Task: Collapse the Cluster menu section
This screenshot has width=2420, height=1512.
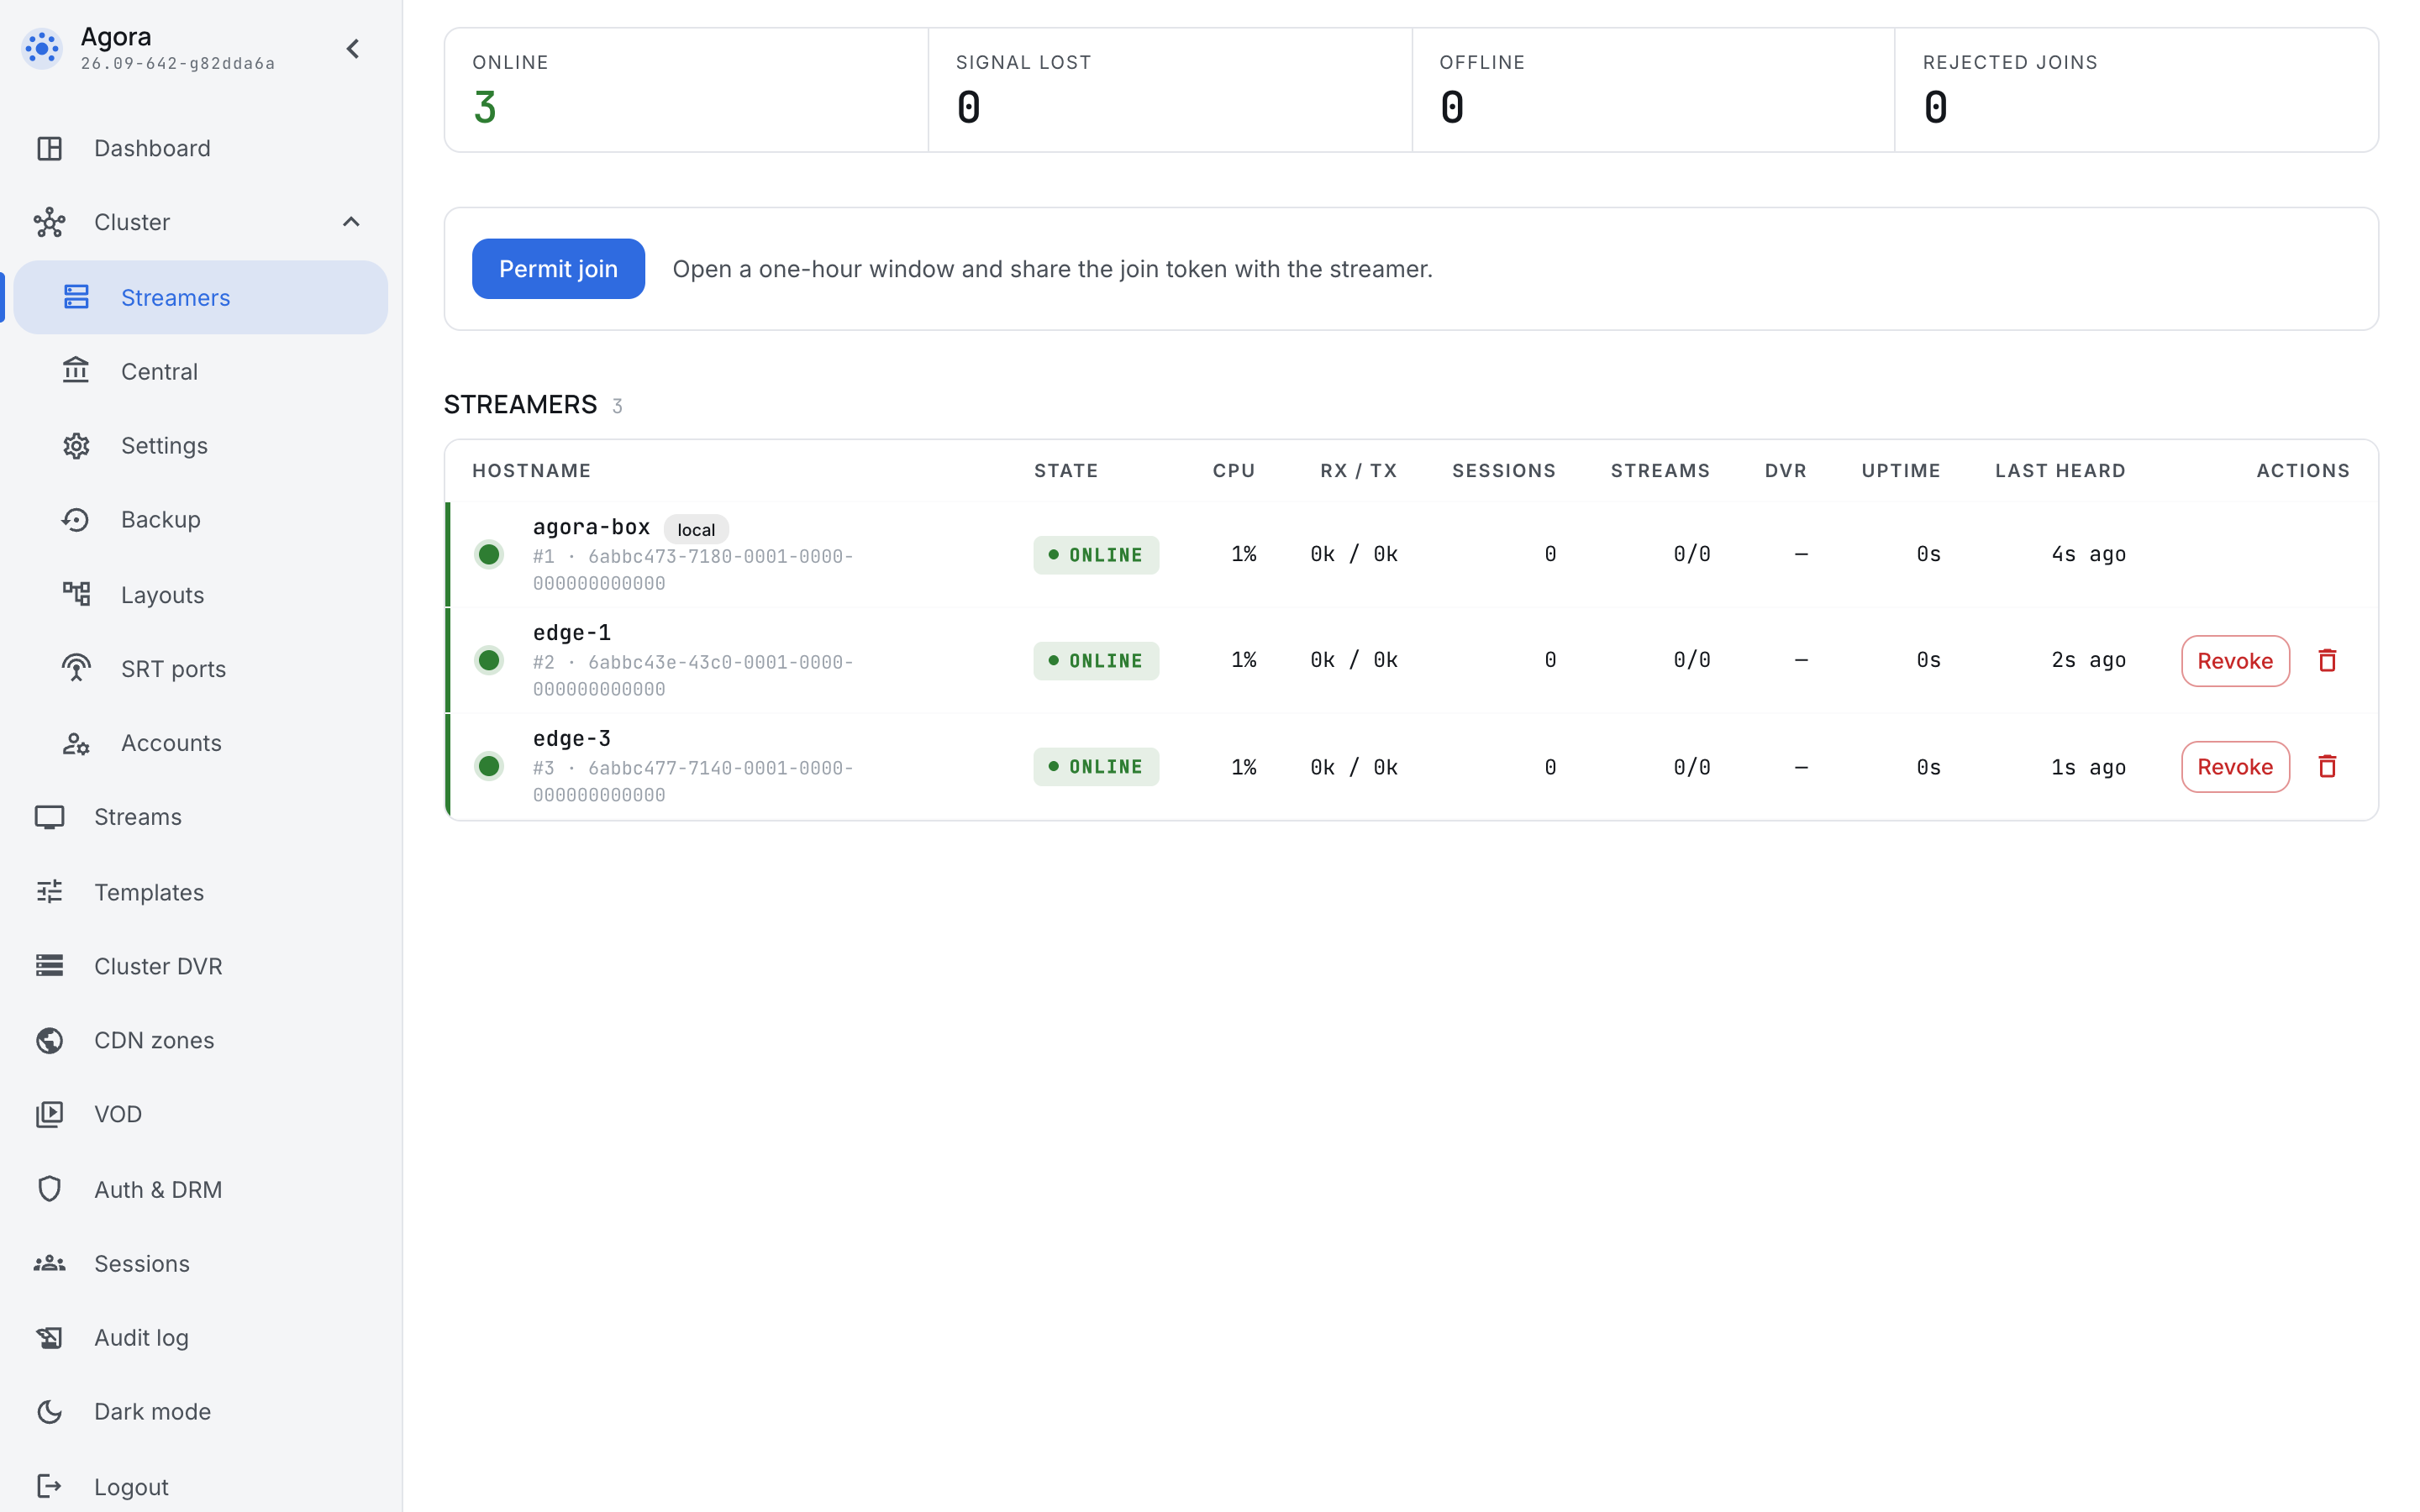Action: (x=351, y=222)
